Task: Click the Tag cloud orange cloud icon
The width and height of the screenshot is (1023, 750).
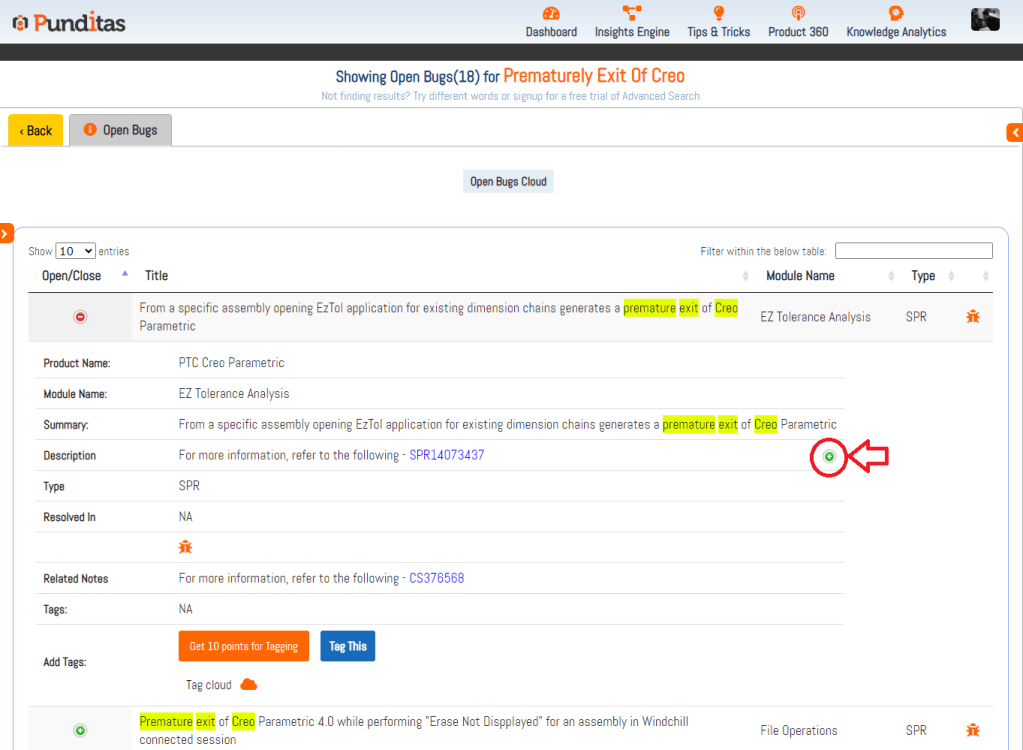Action: [249, 684]
